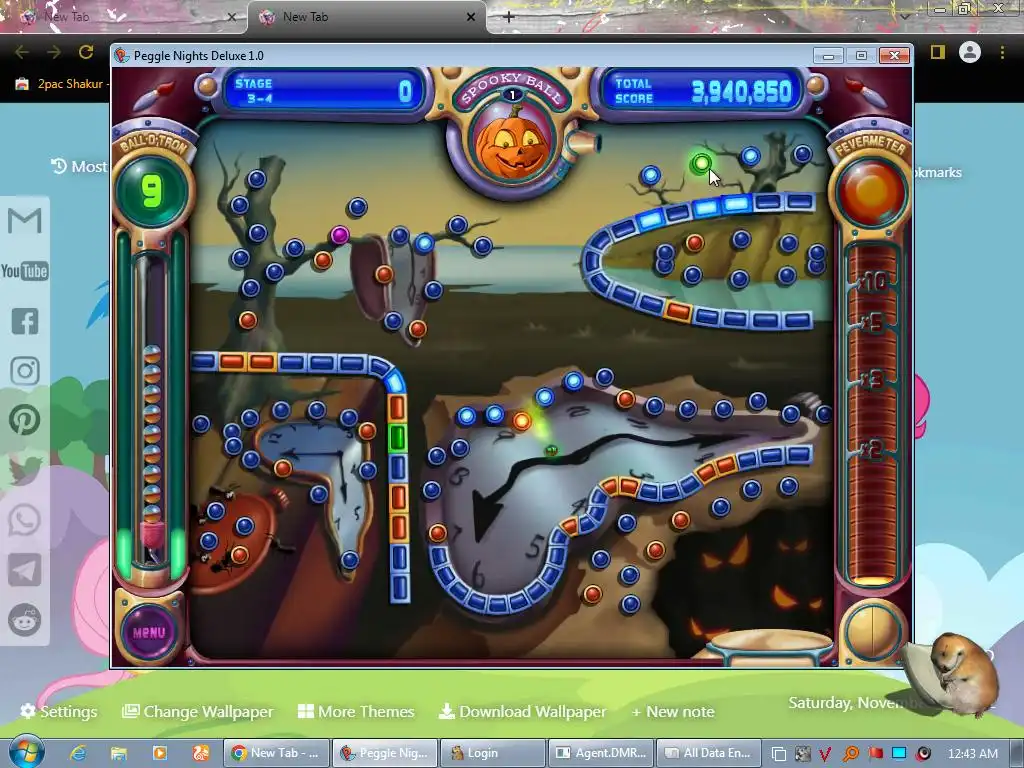
Task: Click the Total Score value 3,940,850
Action: pyautogui.click(x=741, y=91)
